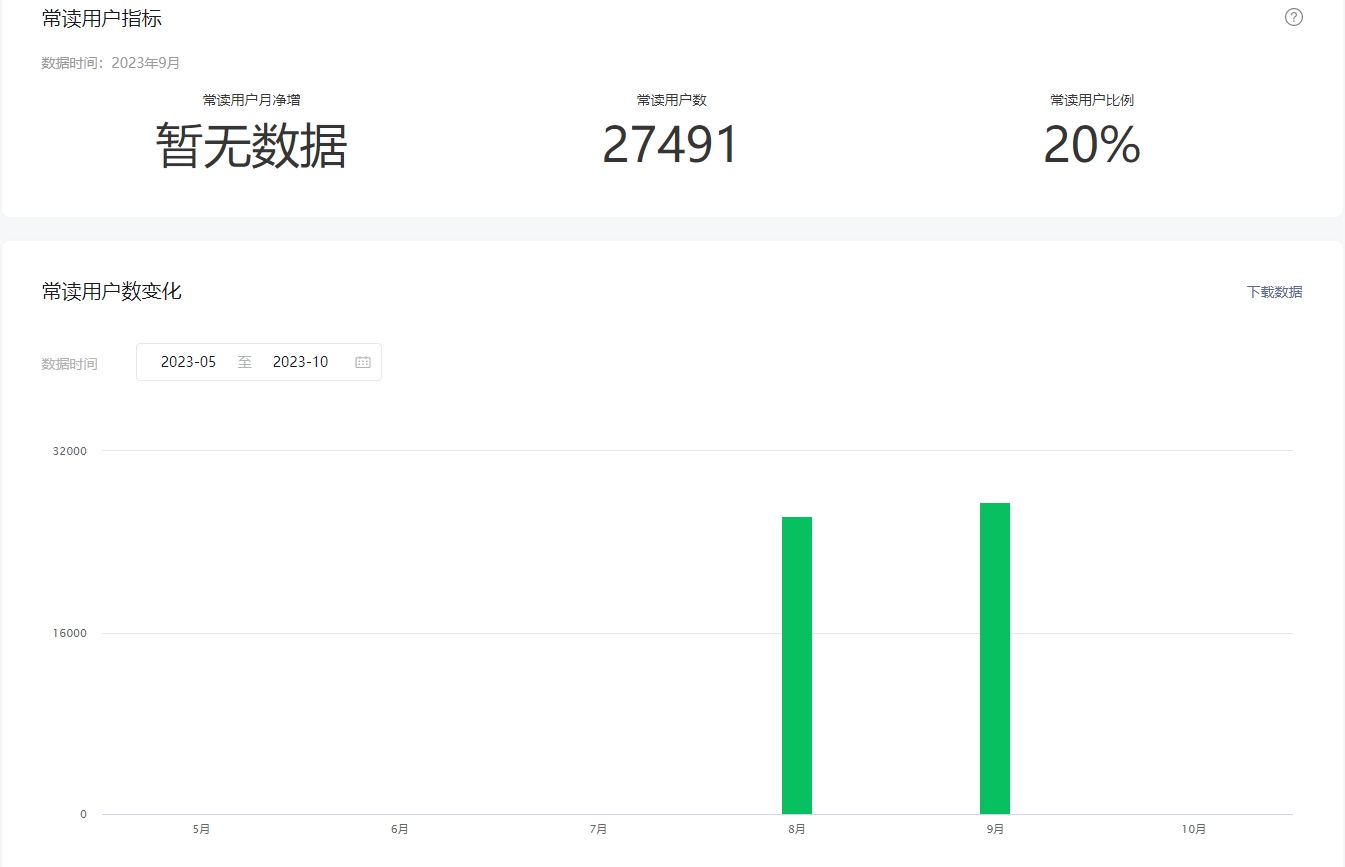Select the 20% 常读用户比例 value
This screenshot has width=1345, height=867.
pyautogui.click(x=1091, y=146)
